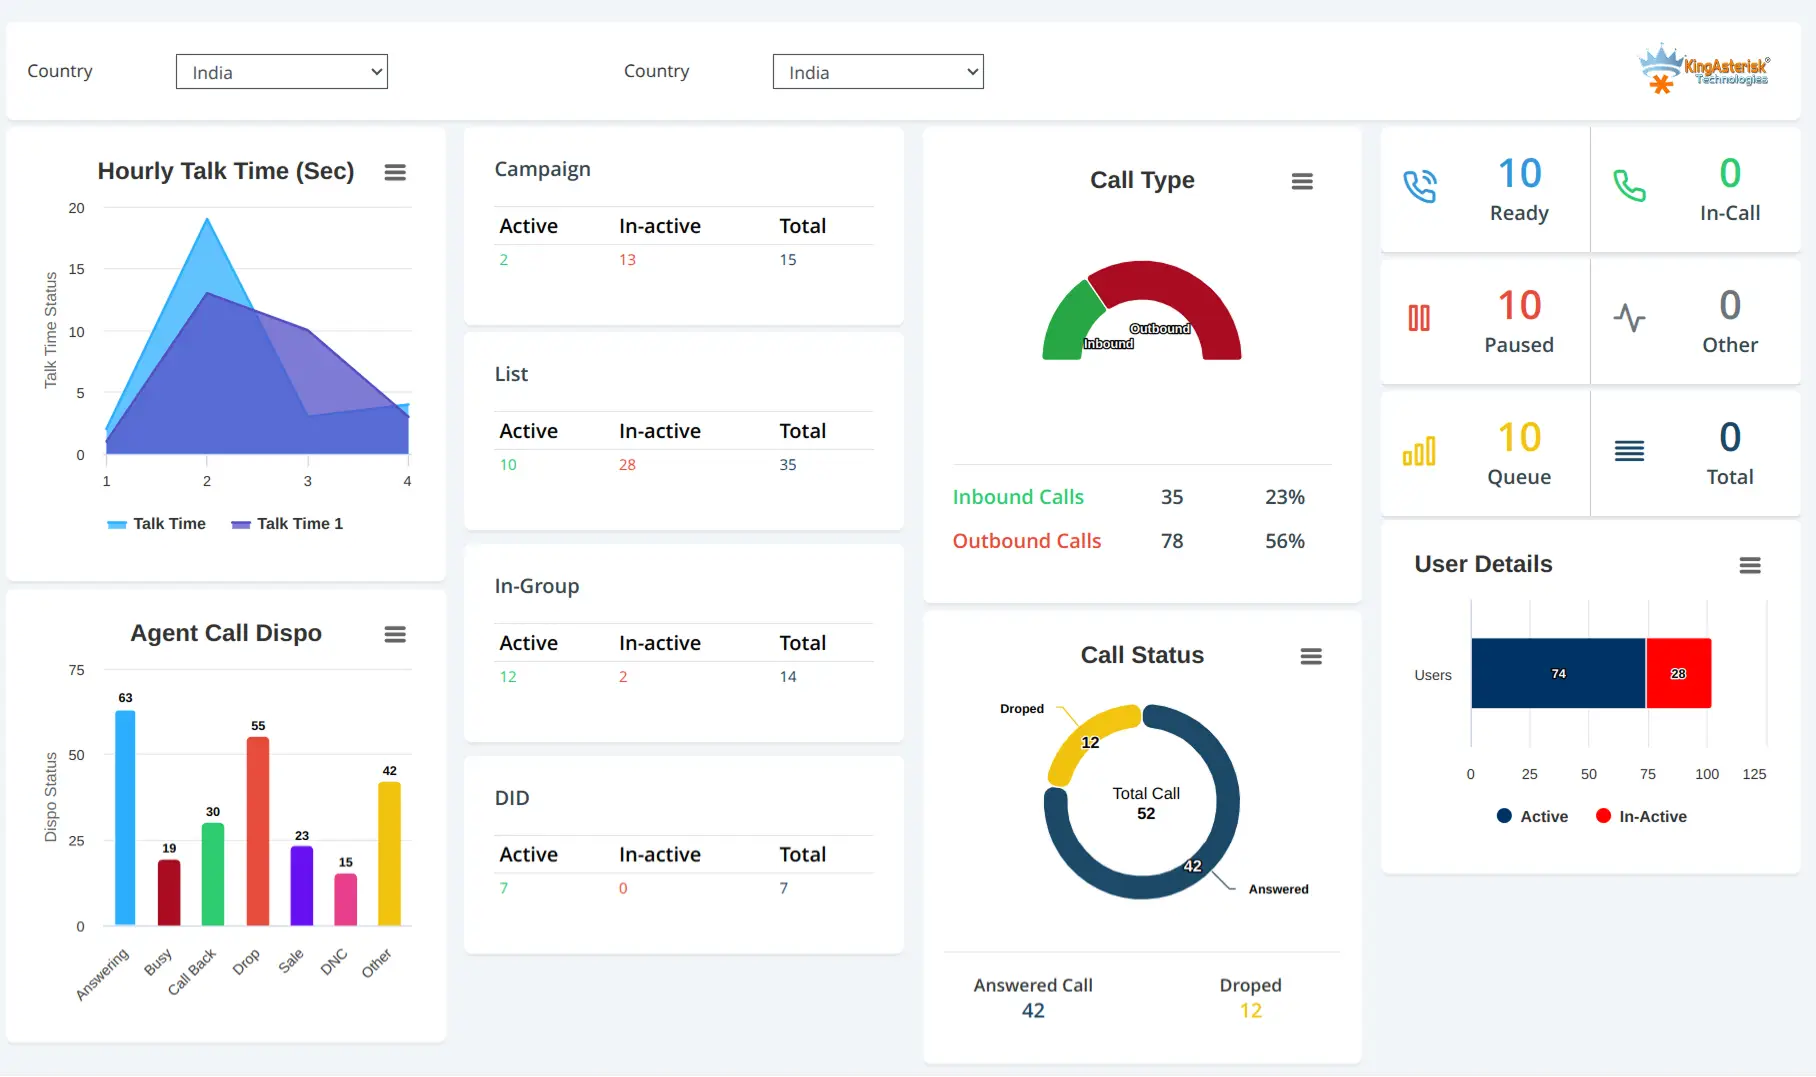The width and height of the screenshot is (1816, 1077).
Task: Select the Inbound Calls label
Action: (x=1018, y=497)
